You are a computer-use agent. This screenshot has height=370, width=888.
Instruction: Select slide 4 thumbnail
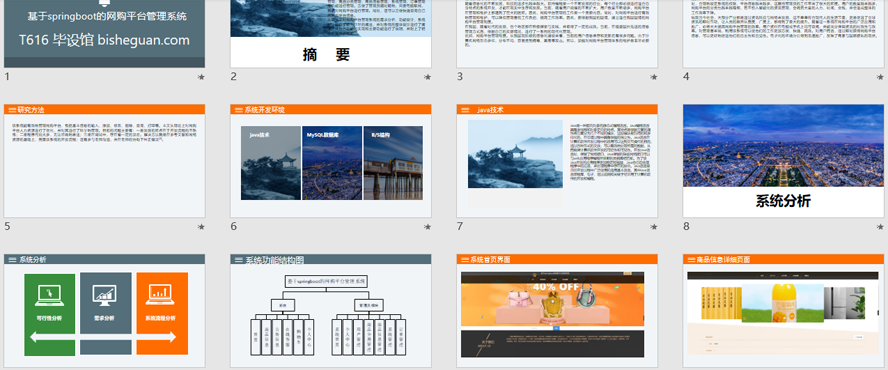tap(785, 33)
